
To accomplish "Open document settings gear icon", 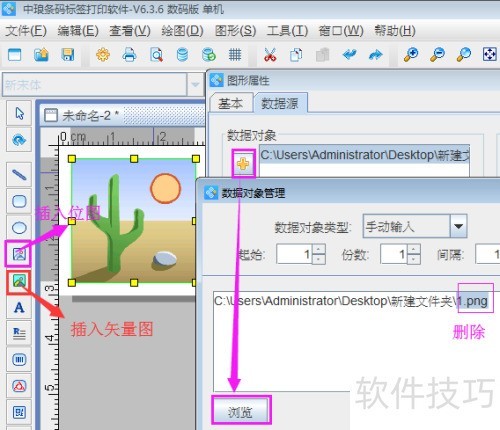I will coord(103,54).
